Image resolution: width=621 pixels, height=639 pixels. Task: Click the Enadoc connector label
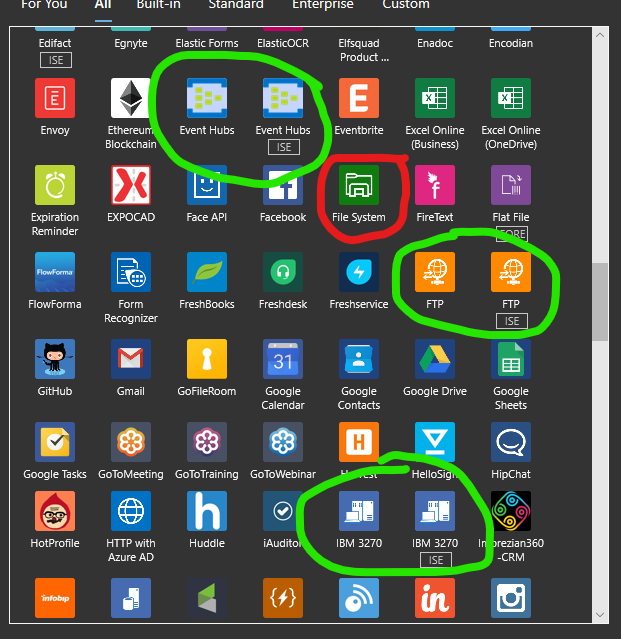[x=435, y=43]
